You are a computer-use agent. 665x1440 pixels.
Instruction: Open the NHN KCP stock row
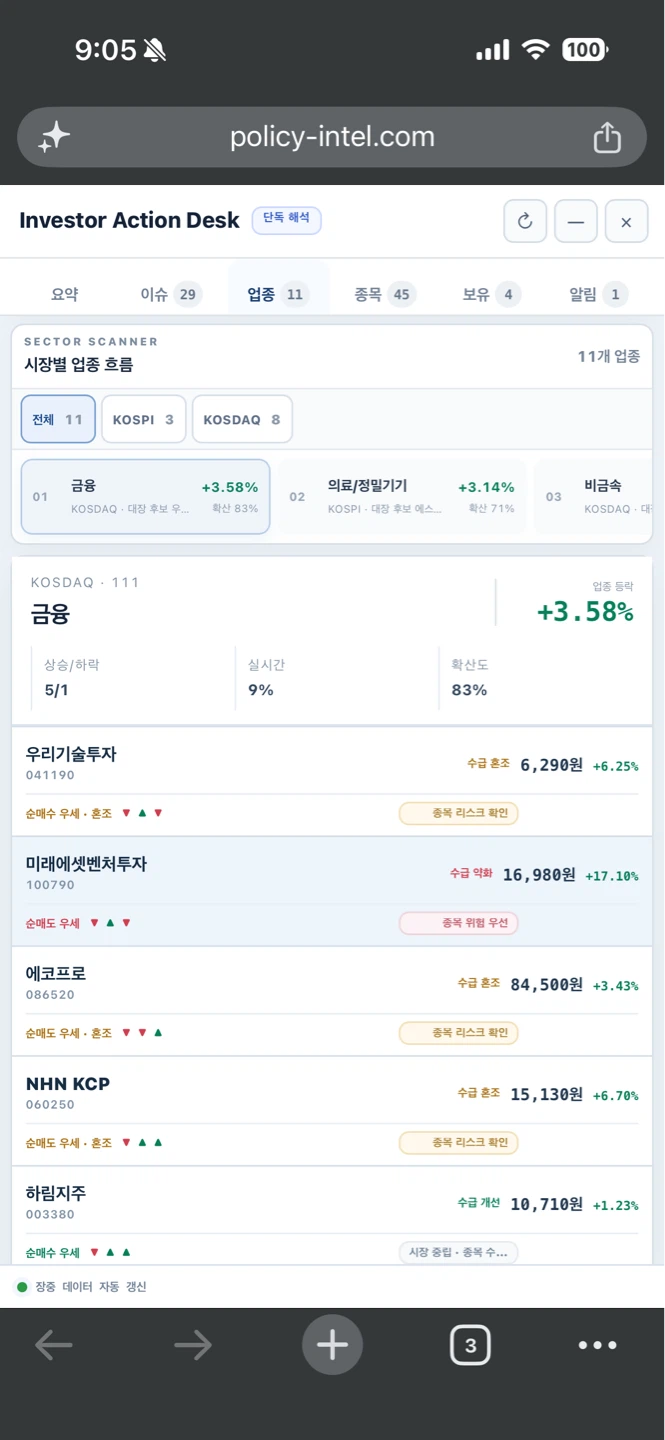click(332, 1111)
